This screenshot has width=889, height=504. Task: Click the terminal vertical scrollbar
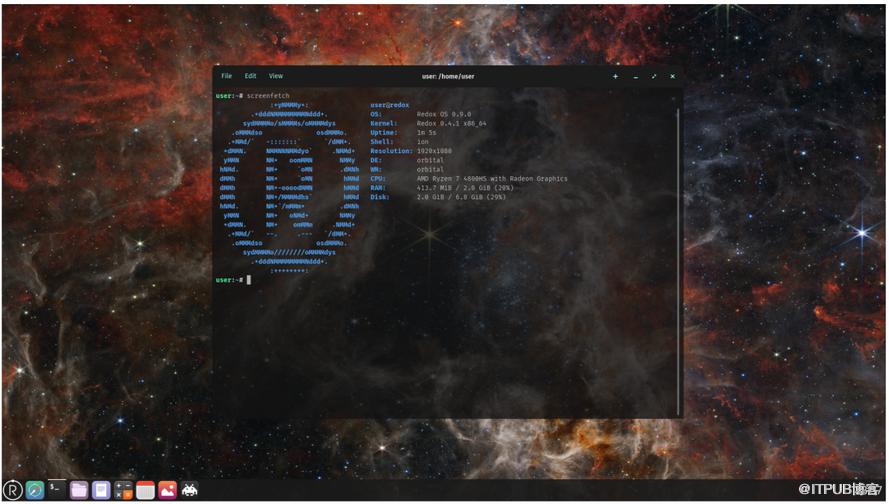(678, 261)
